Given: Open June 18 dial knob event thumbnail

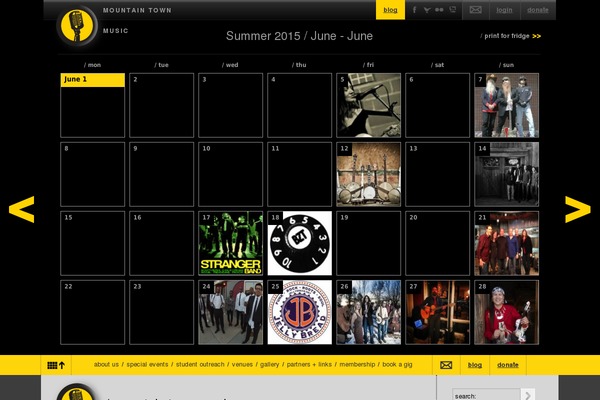Looking at the screenshot, I should pyautogui.click(x=300, y=243).
